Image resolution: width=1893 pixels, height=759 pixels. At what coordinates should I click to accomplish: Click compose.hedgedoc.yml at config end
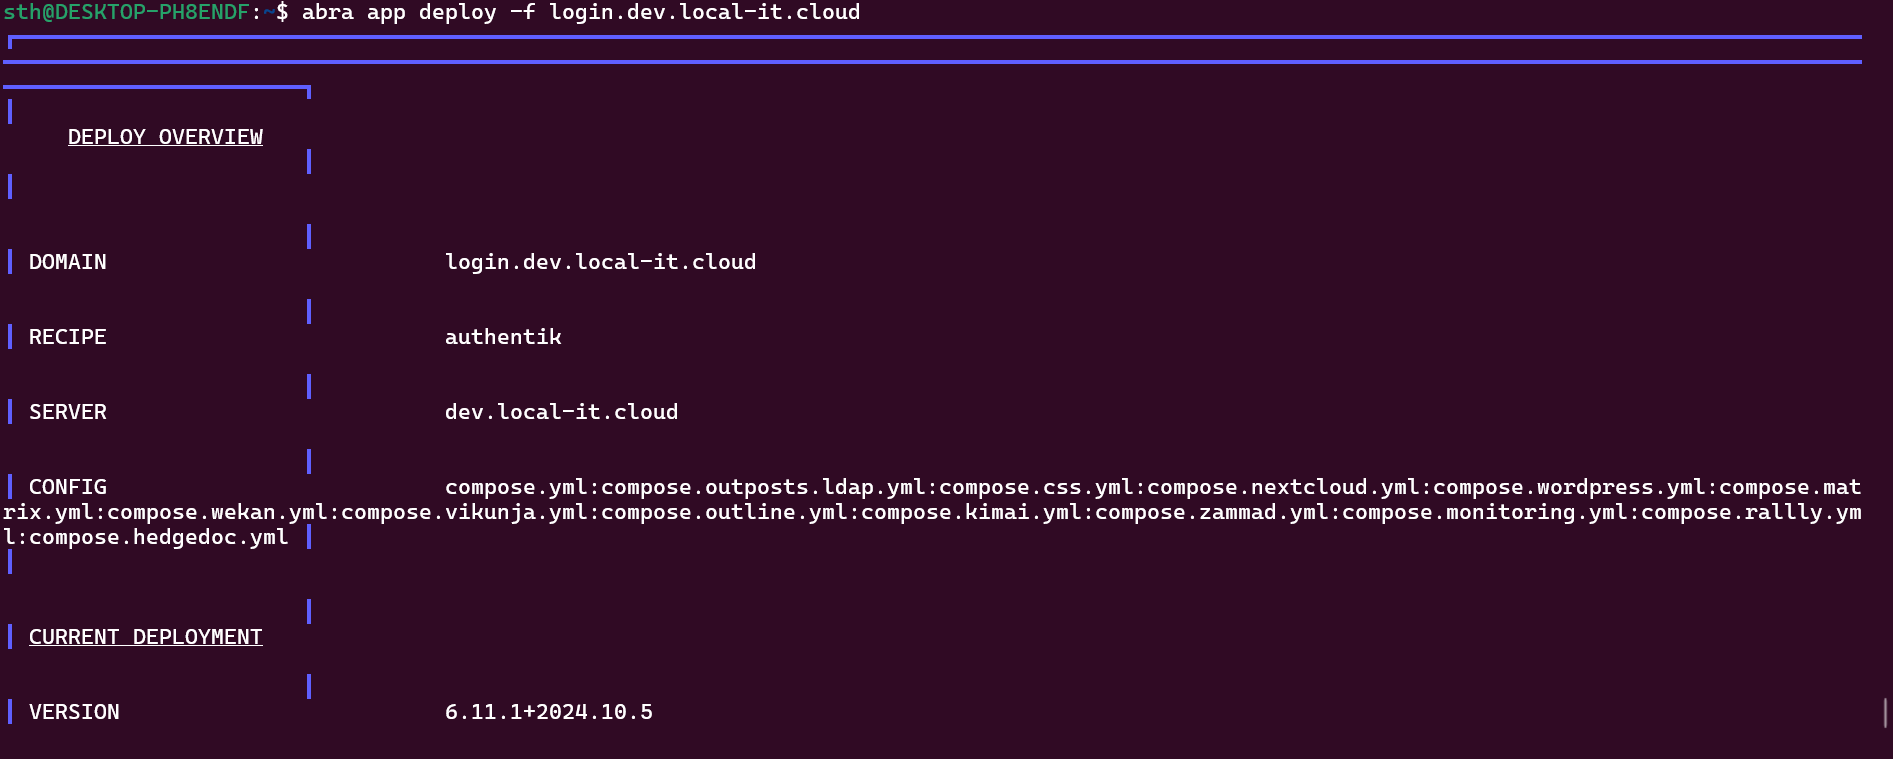[x=159, y=537]
